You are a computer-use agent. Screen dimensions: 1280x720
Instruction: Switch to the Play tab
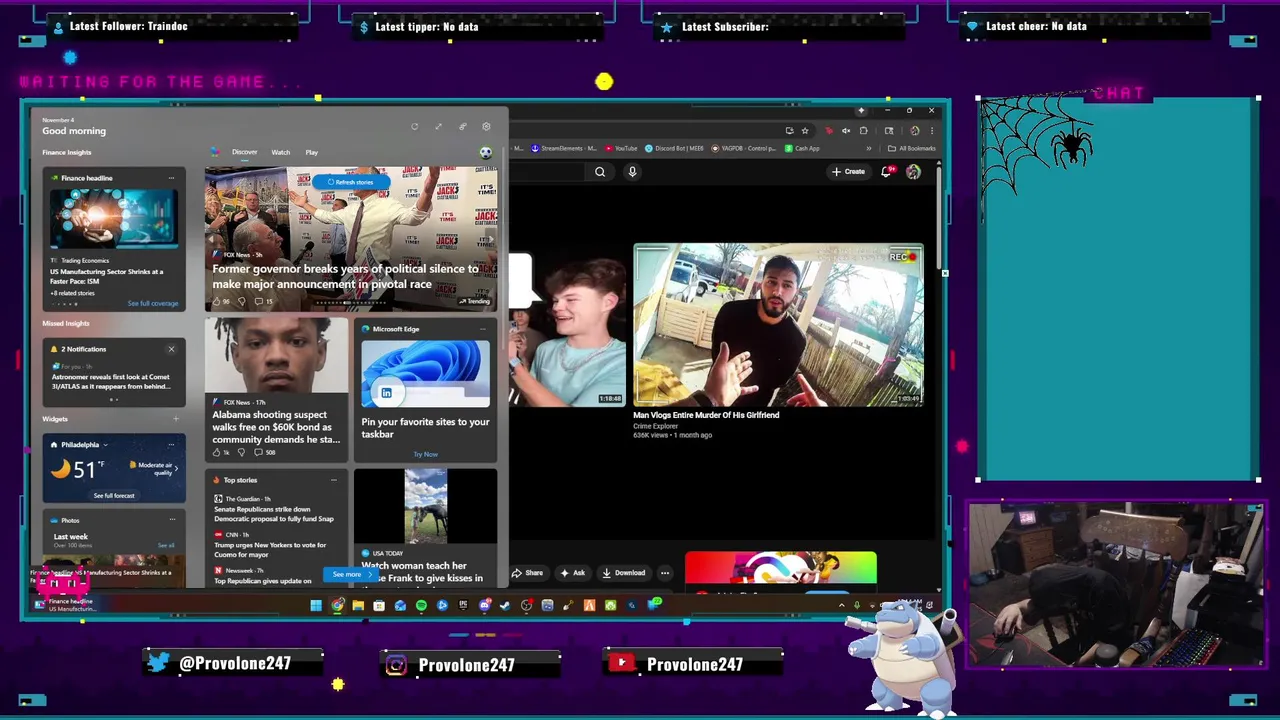pyautogui.click(x=312, y=152)
